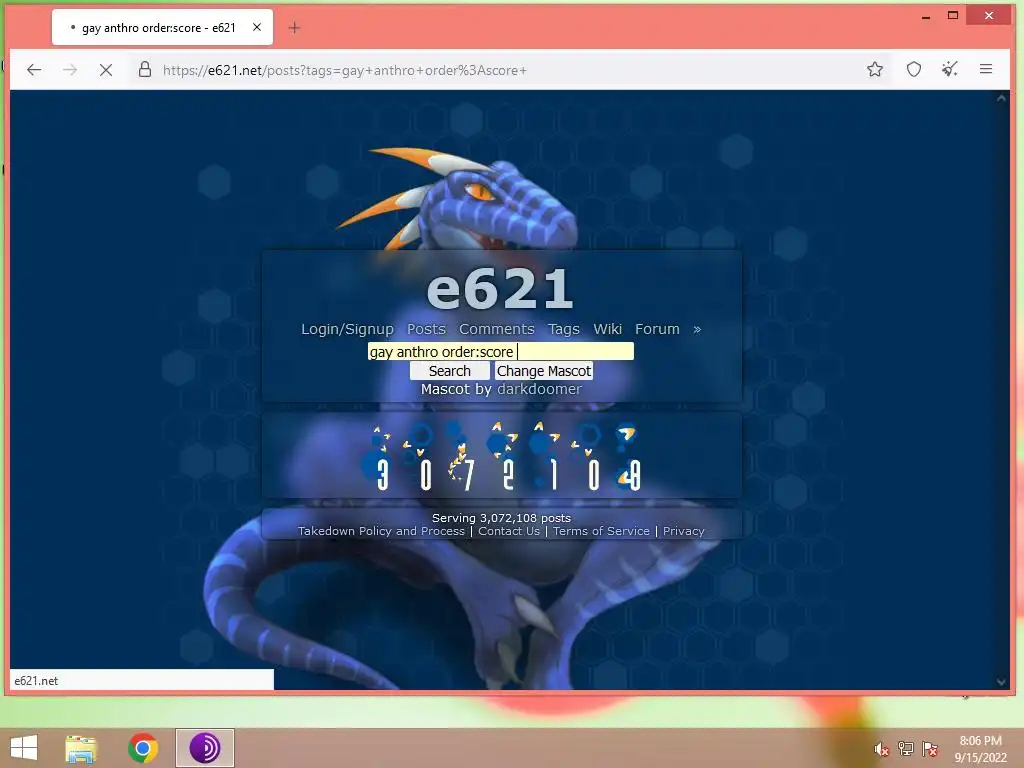Select the e621 browser tab

[162, 27]
